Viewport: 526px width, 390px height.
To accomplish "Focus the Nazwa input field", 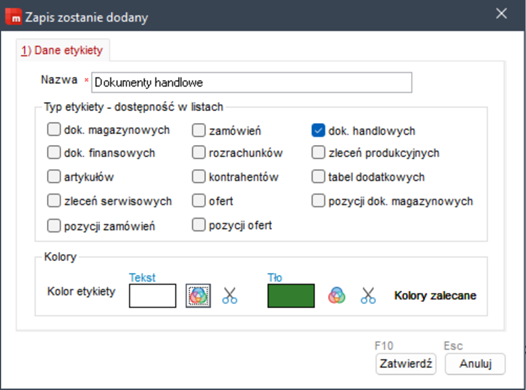I will (252, 82).
